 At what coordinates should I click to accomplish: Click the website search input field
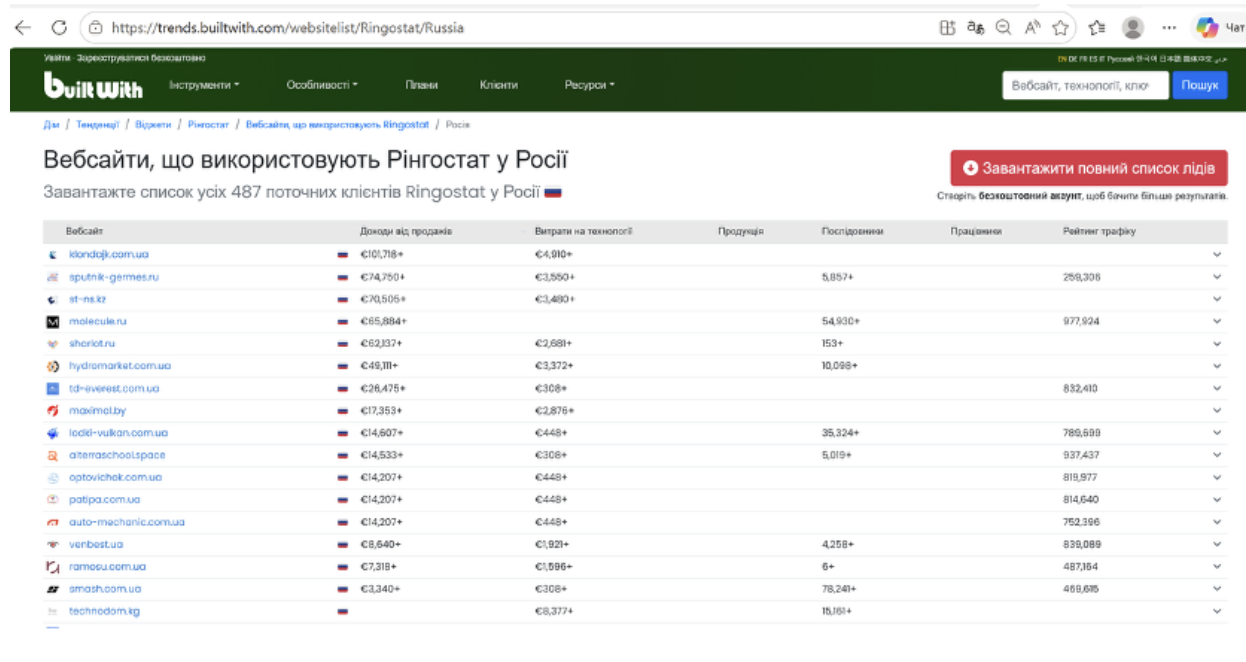tap(1085, 86)
